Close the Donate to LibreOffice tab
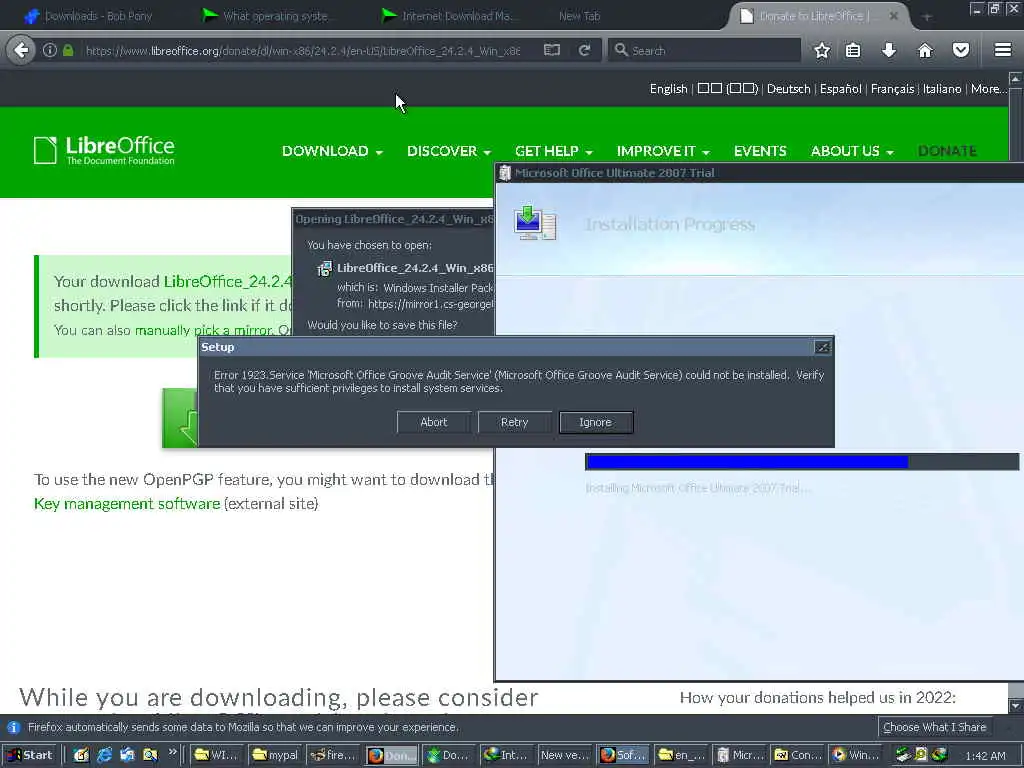 coord(893,16)
